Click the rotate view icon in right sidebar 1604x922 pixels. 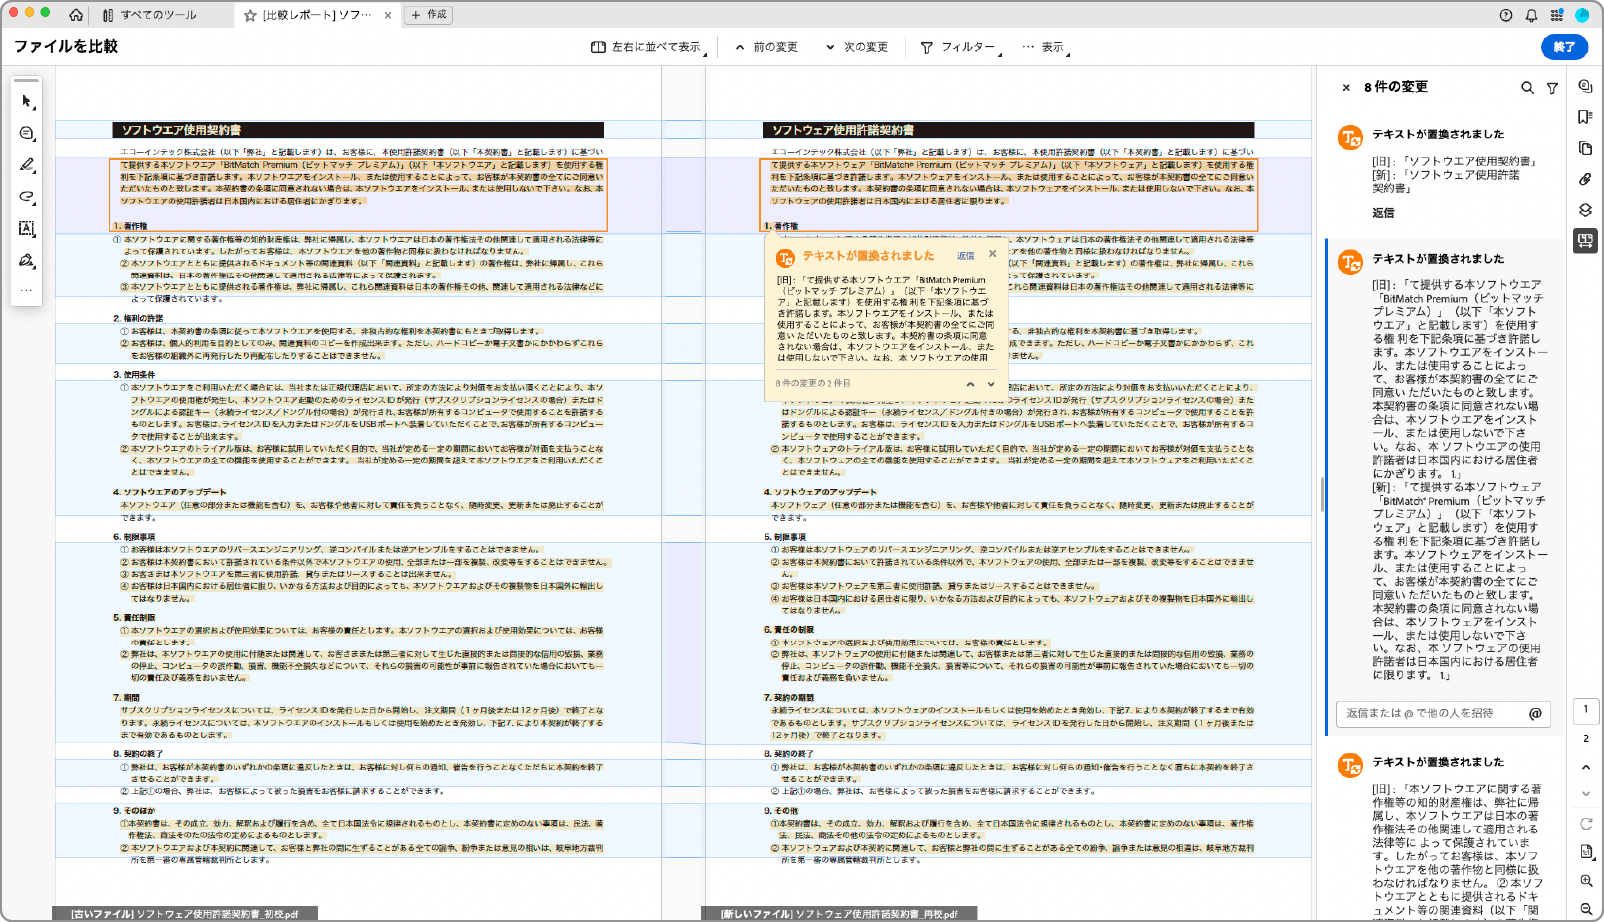[x=1586, y=824]
